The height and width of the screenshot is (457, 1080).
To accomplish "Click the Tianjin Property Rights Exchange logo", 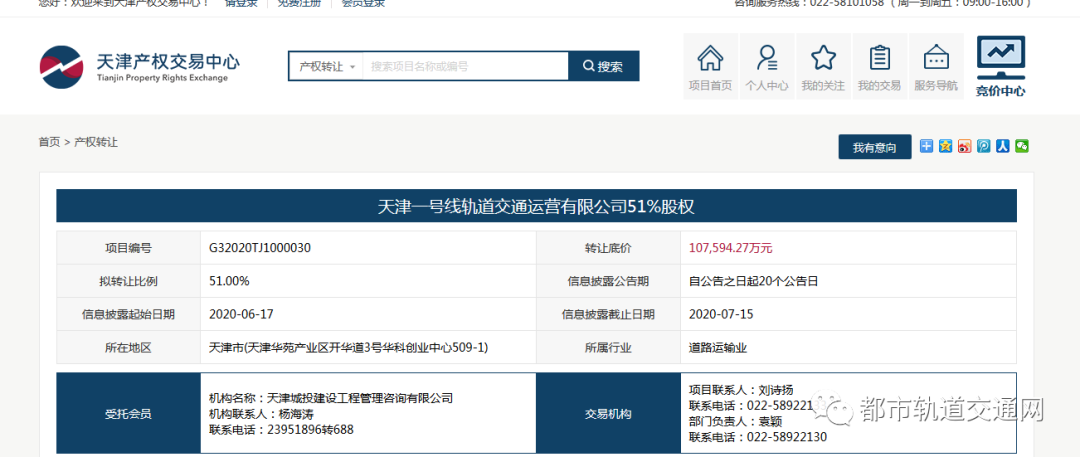I will pos(139,66).
